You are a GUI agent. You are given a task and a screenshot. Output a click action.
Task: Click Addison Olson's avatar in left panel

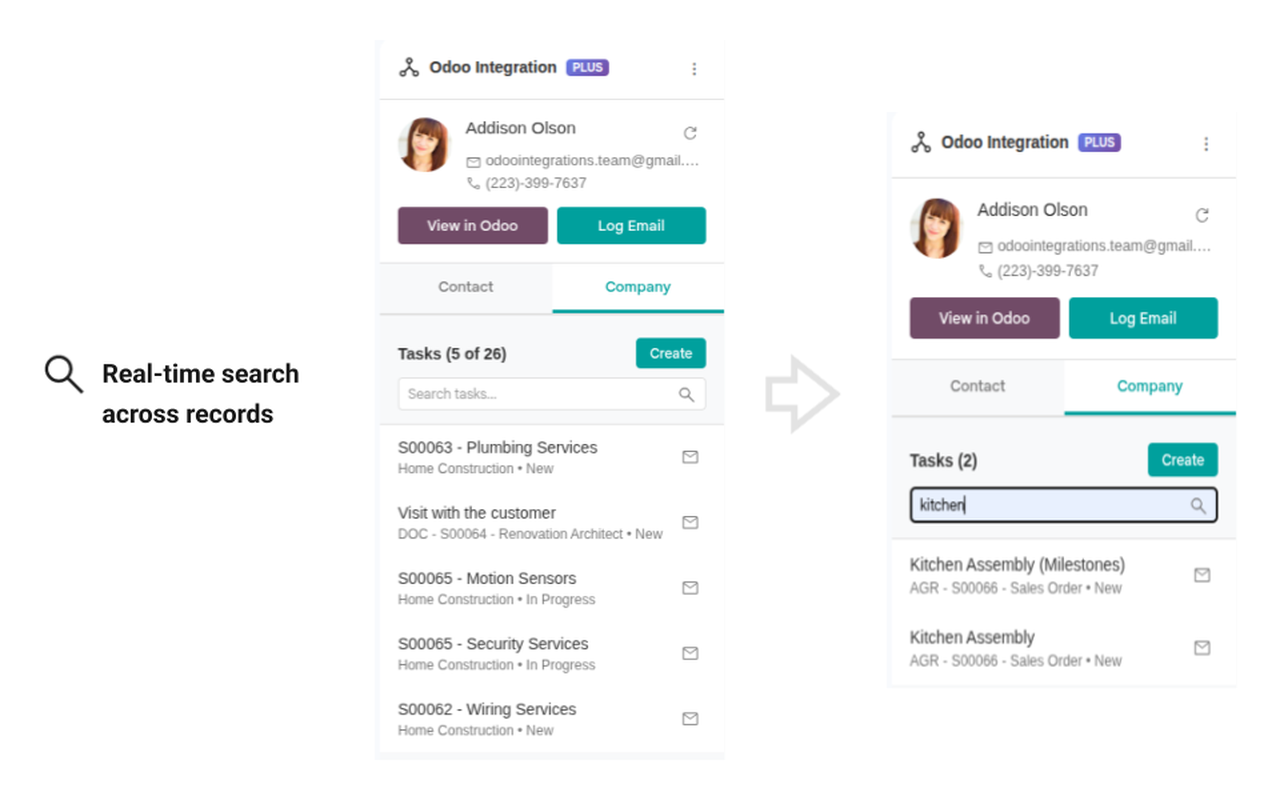tap(424, 145)
